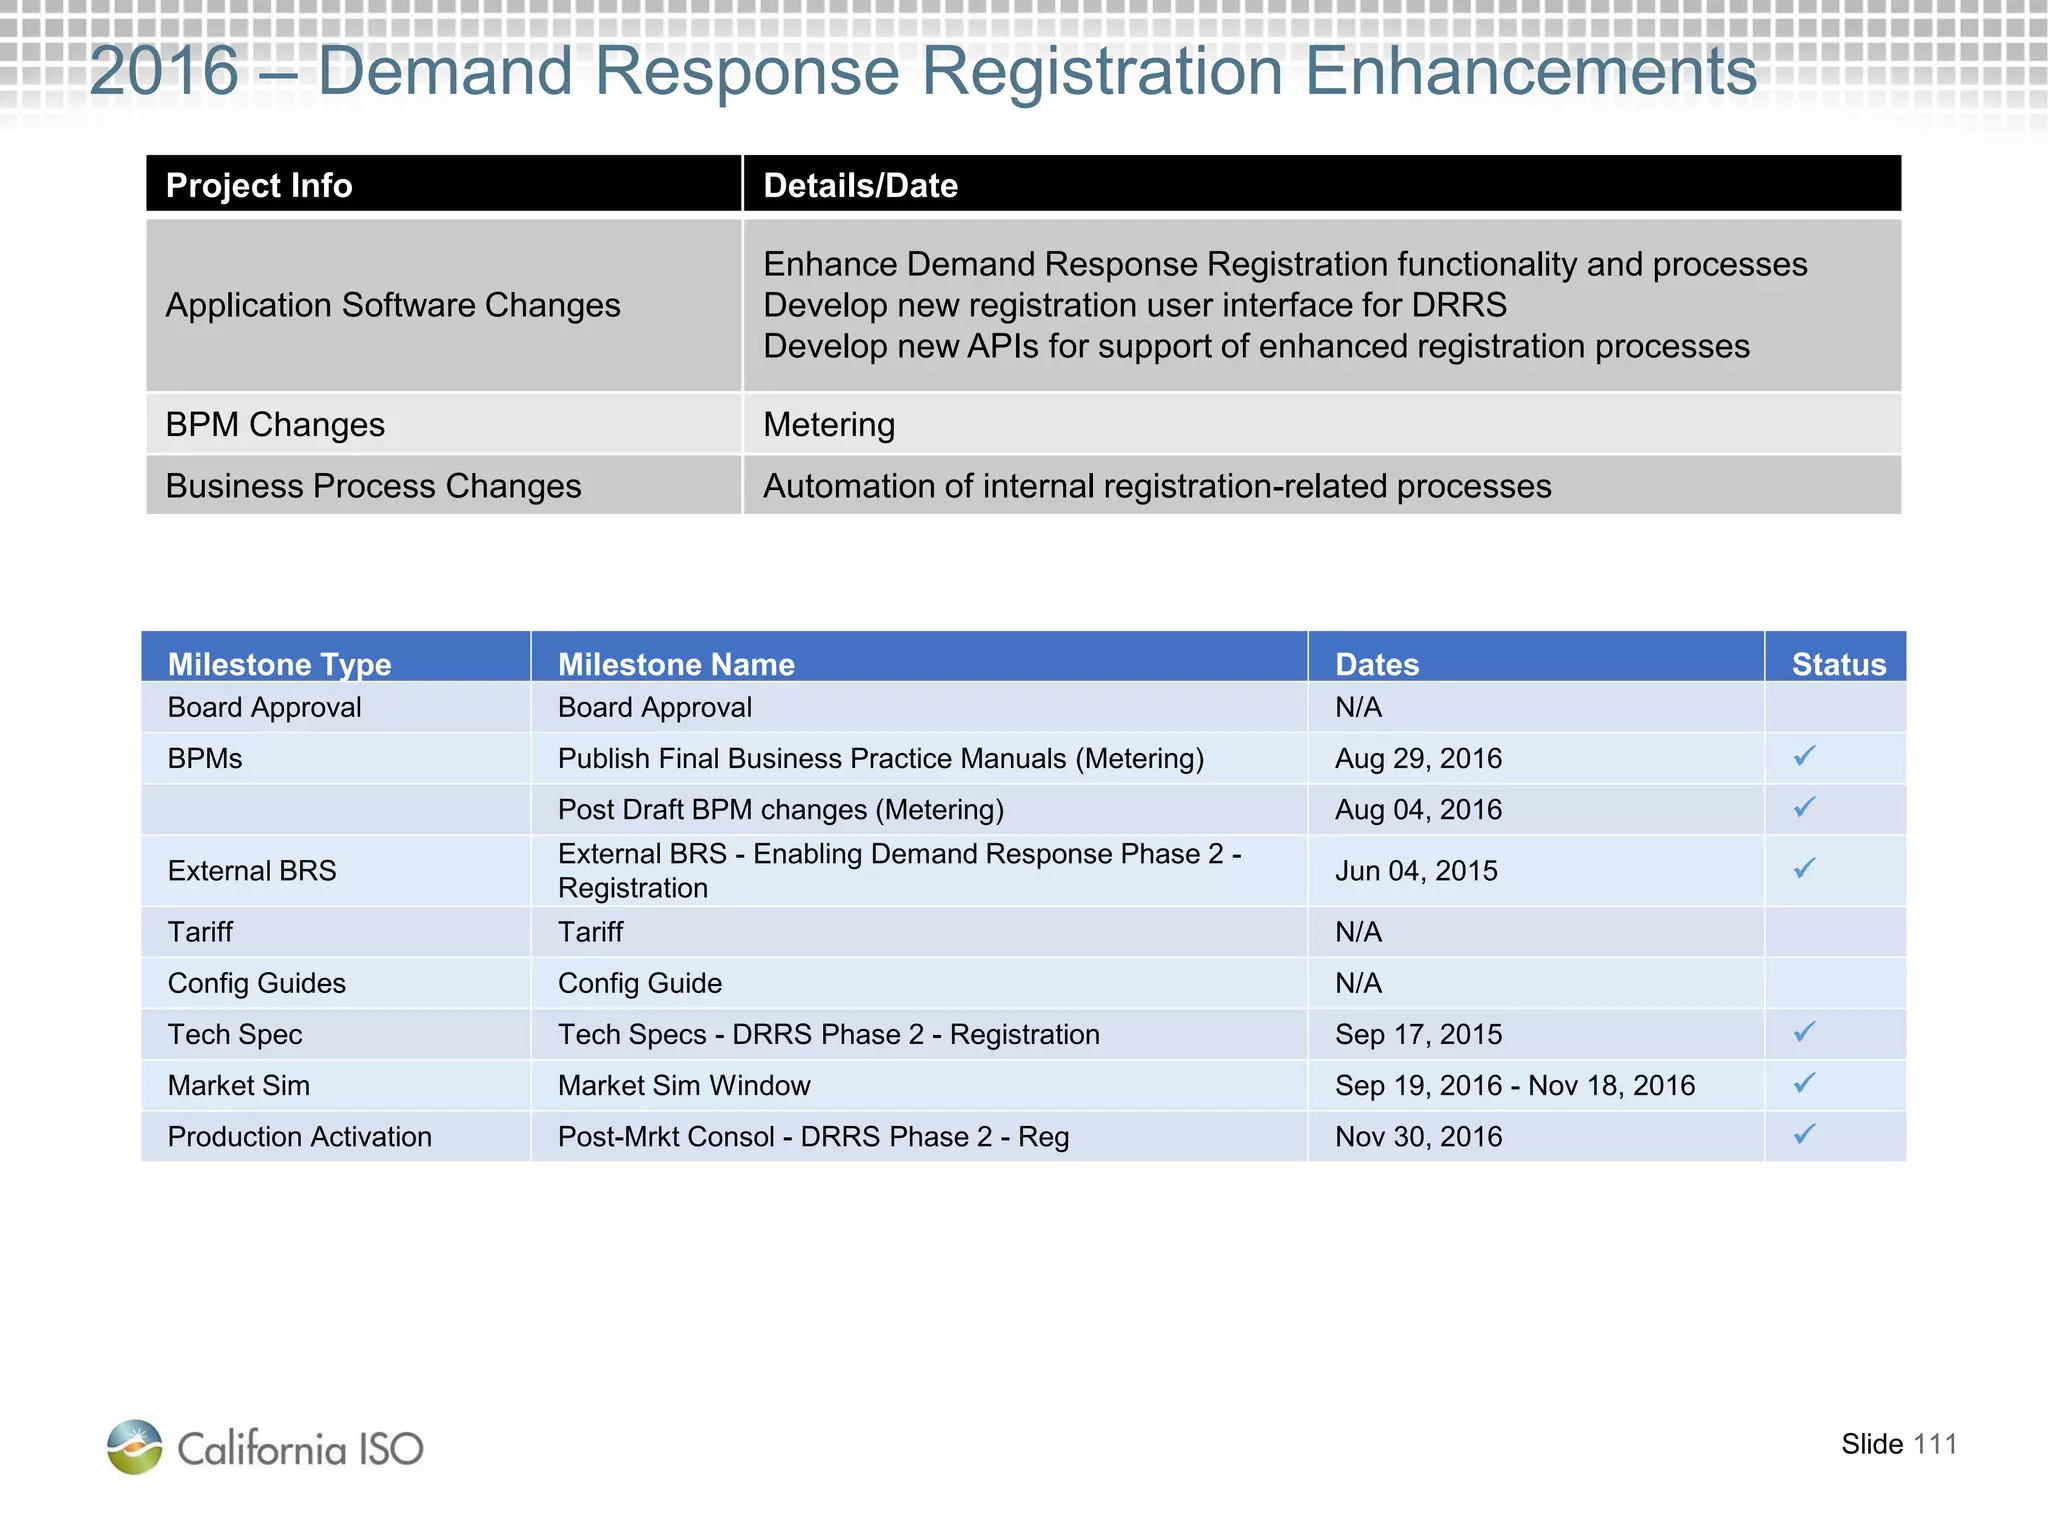Click 'Publish Final Business Practice Manuals (Metering)'
This screenshot has width=2048, height=1536.
tap(880, 758)
